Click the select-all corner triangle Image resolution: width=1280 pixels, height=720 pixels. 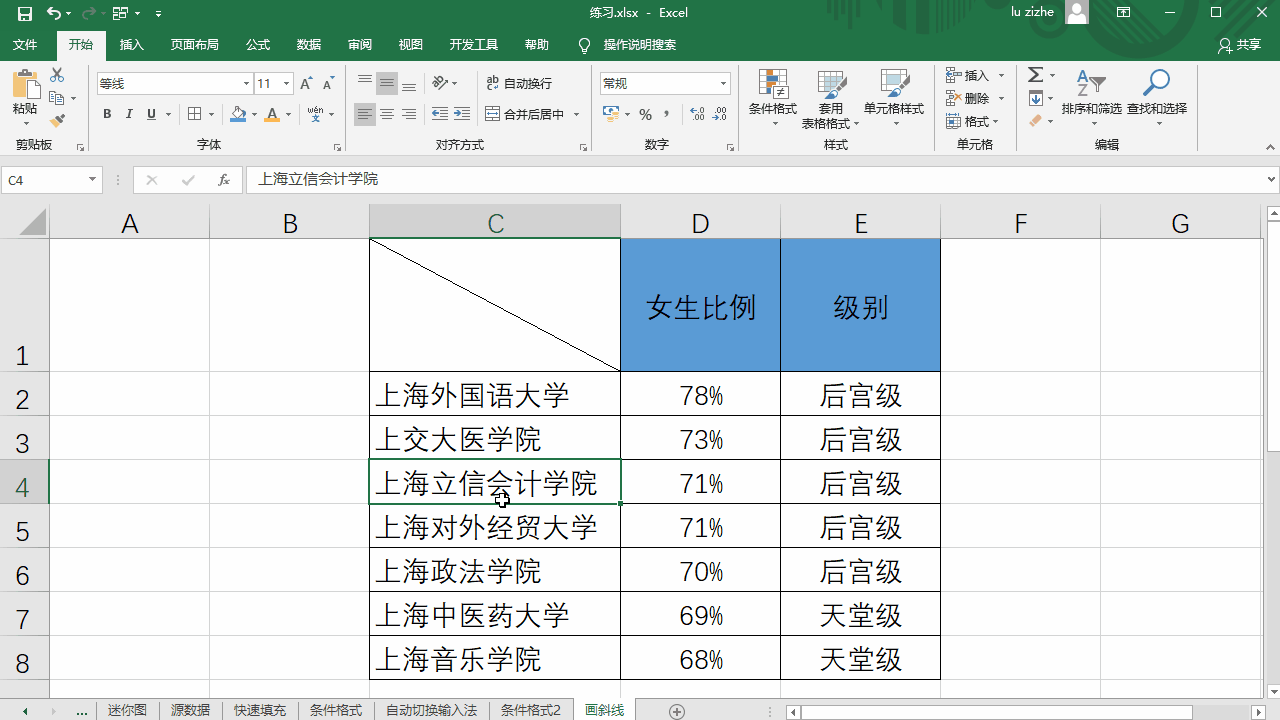(32, 221)
